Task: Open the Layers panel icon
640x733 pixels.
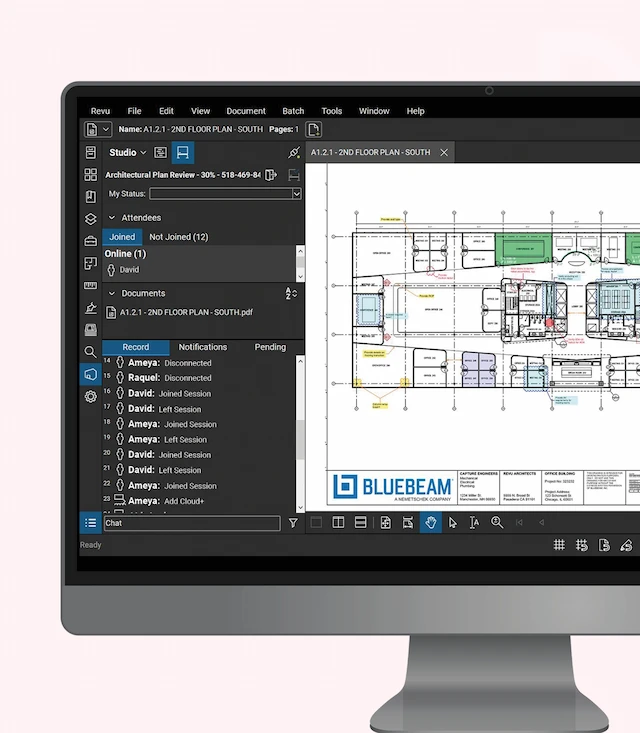Action: [x=91, y=219]
